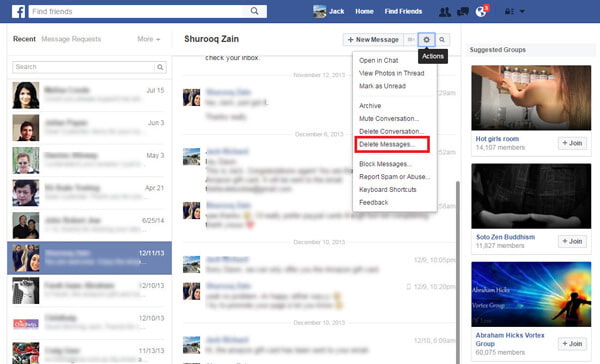Screen dimensions: 600x364
Task: Focus the Find friends search field
Action: (136, 11)
